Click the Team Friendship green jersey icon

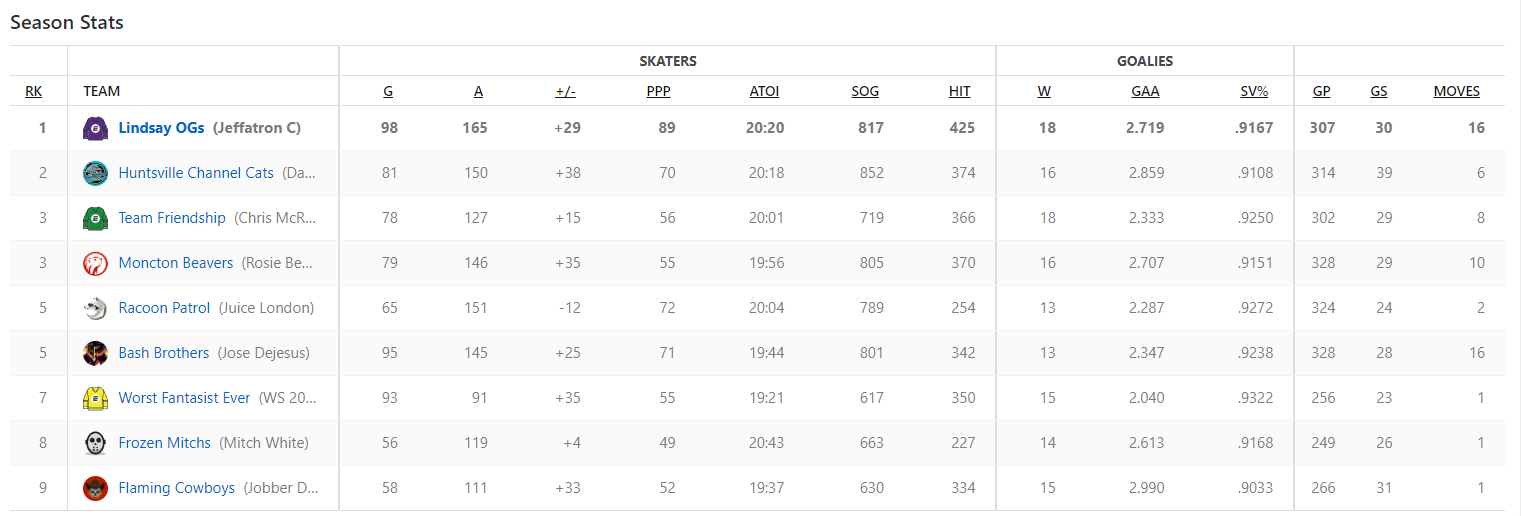(95, 218)
